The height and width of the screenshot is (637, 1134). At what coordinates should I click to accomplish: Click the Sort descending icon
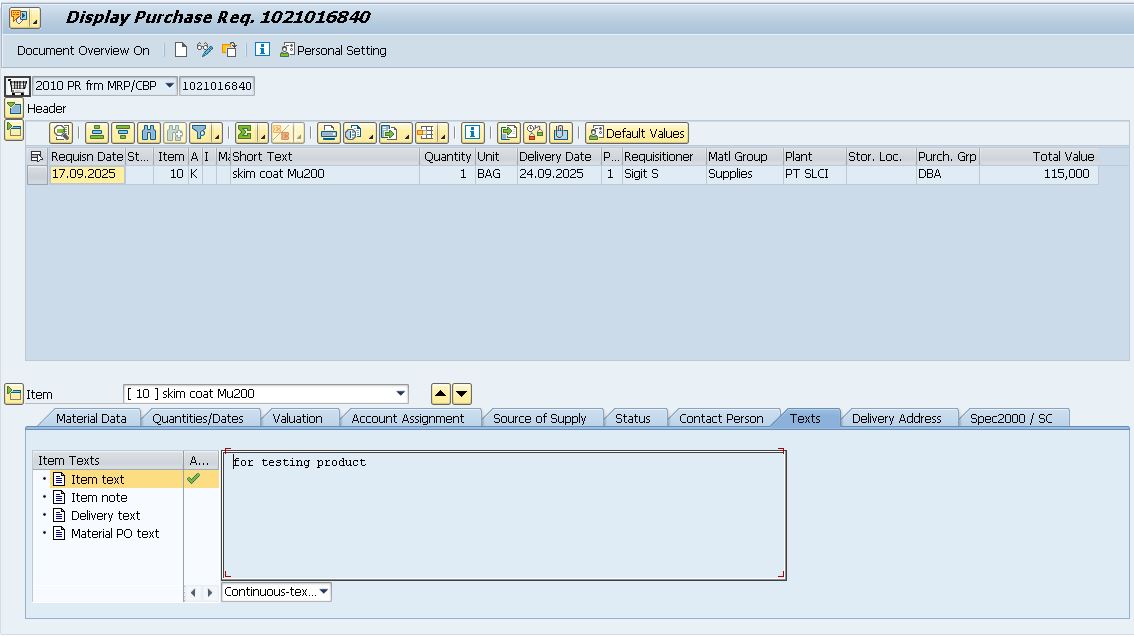coord(123,133)
